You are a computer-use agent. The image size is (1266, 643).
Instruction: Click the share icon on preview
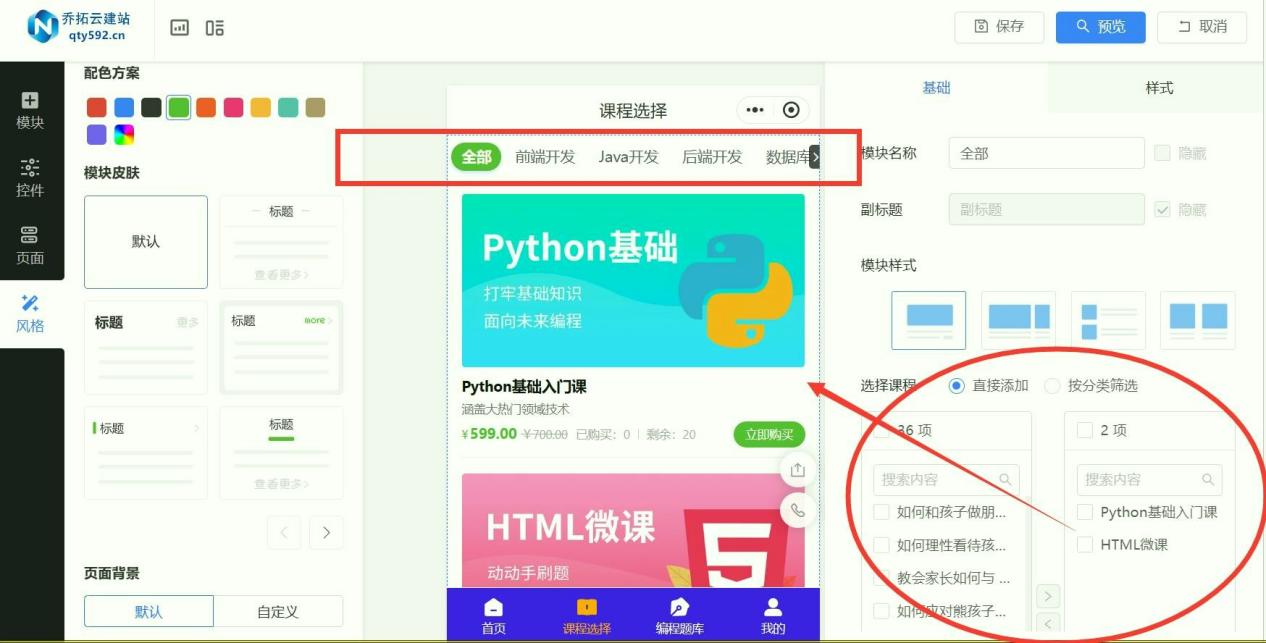point(797,469)
